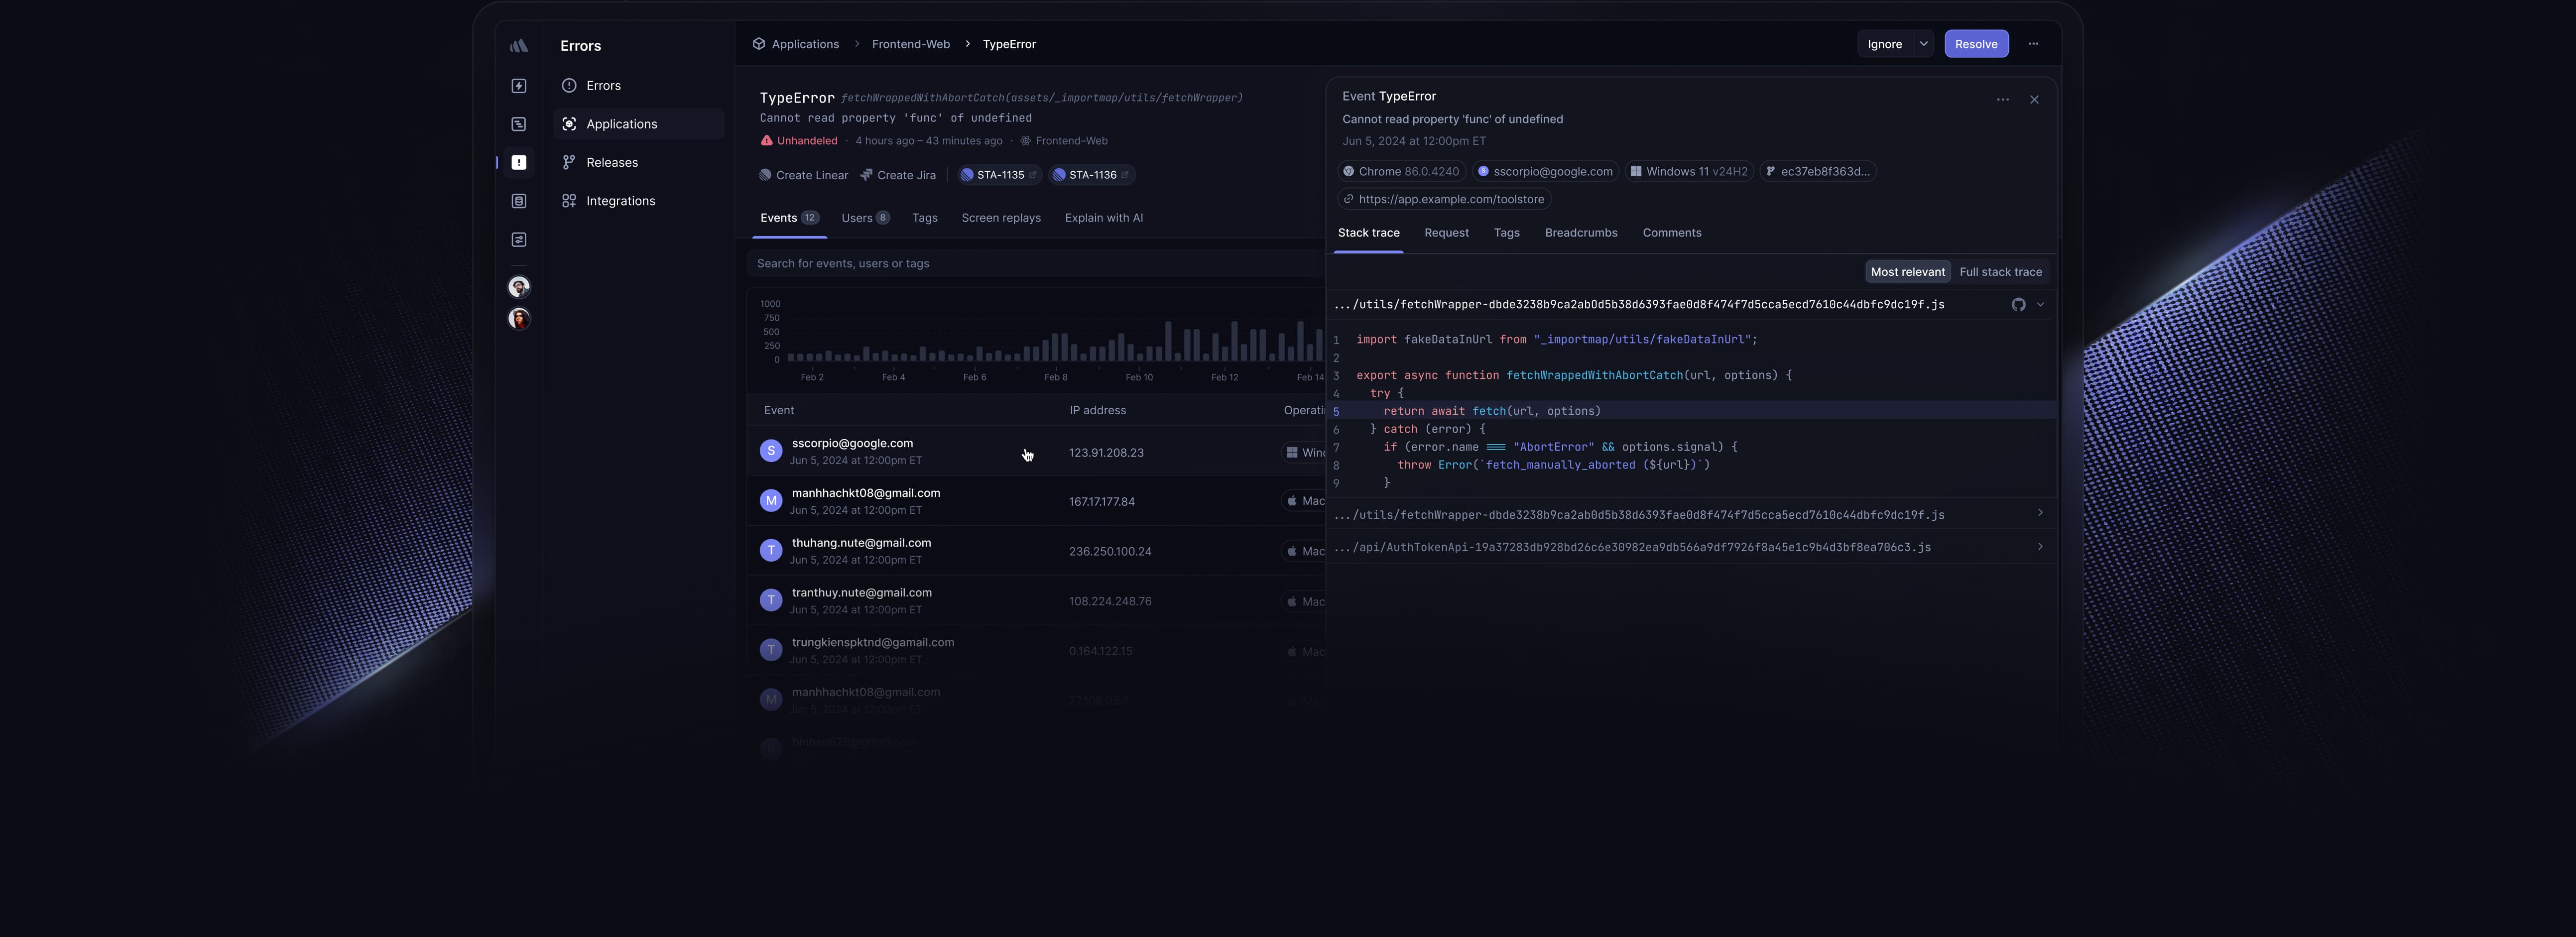The height and width of the screenshot is (937, 2576).
Task: Expand the AuthTokenApi stack frame
Action: (2039, 547)
